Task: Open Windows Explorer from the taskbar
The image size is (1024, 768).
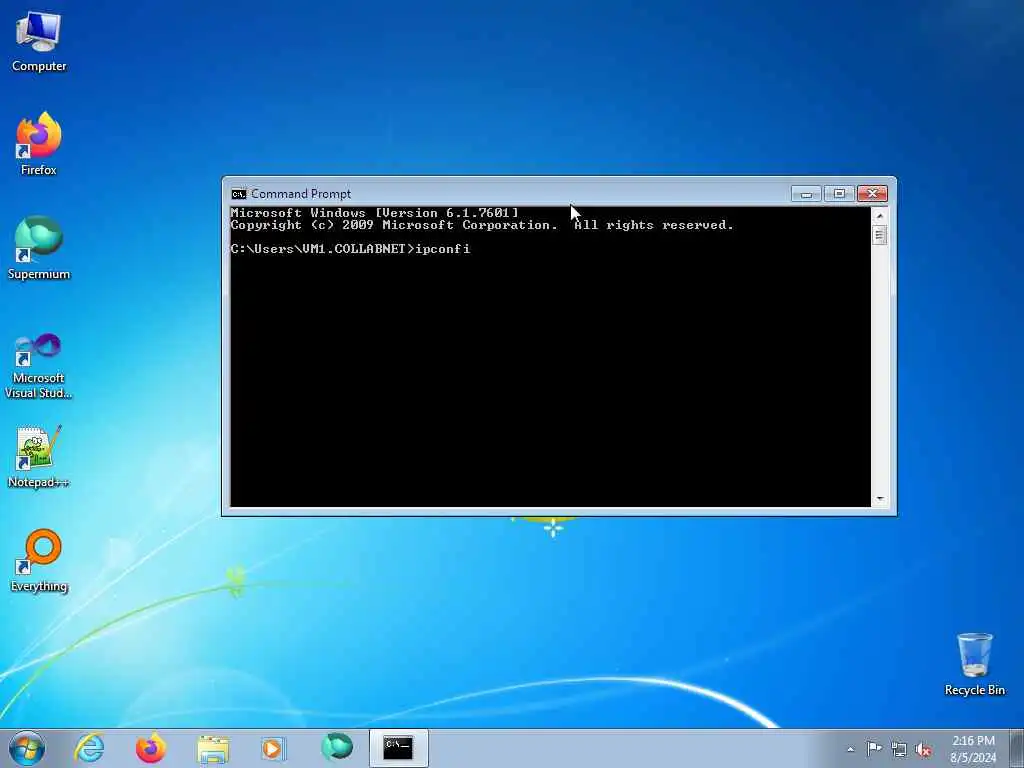Action: click(213, 748)
